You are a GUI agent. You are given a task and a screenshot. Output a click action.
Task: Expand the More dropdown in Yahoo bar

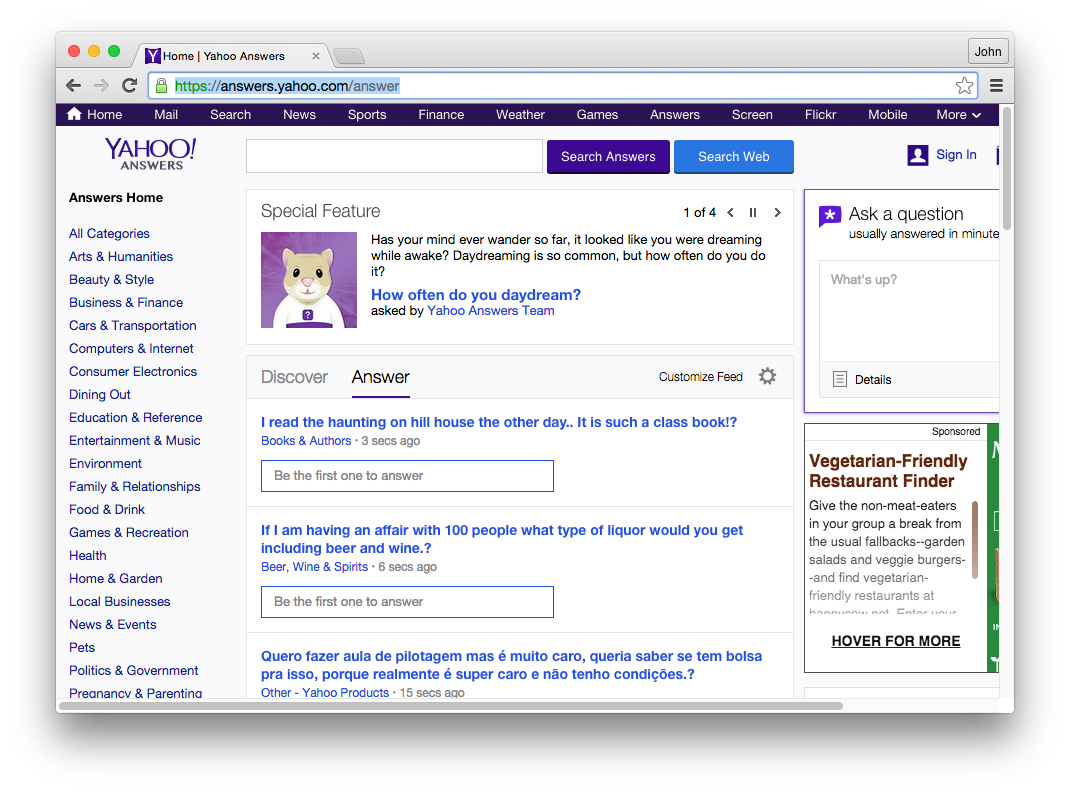click(959, 115)
